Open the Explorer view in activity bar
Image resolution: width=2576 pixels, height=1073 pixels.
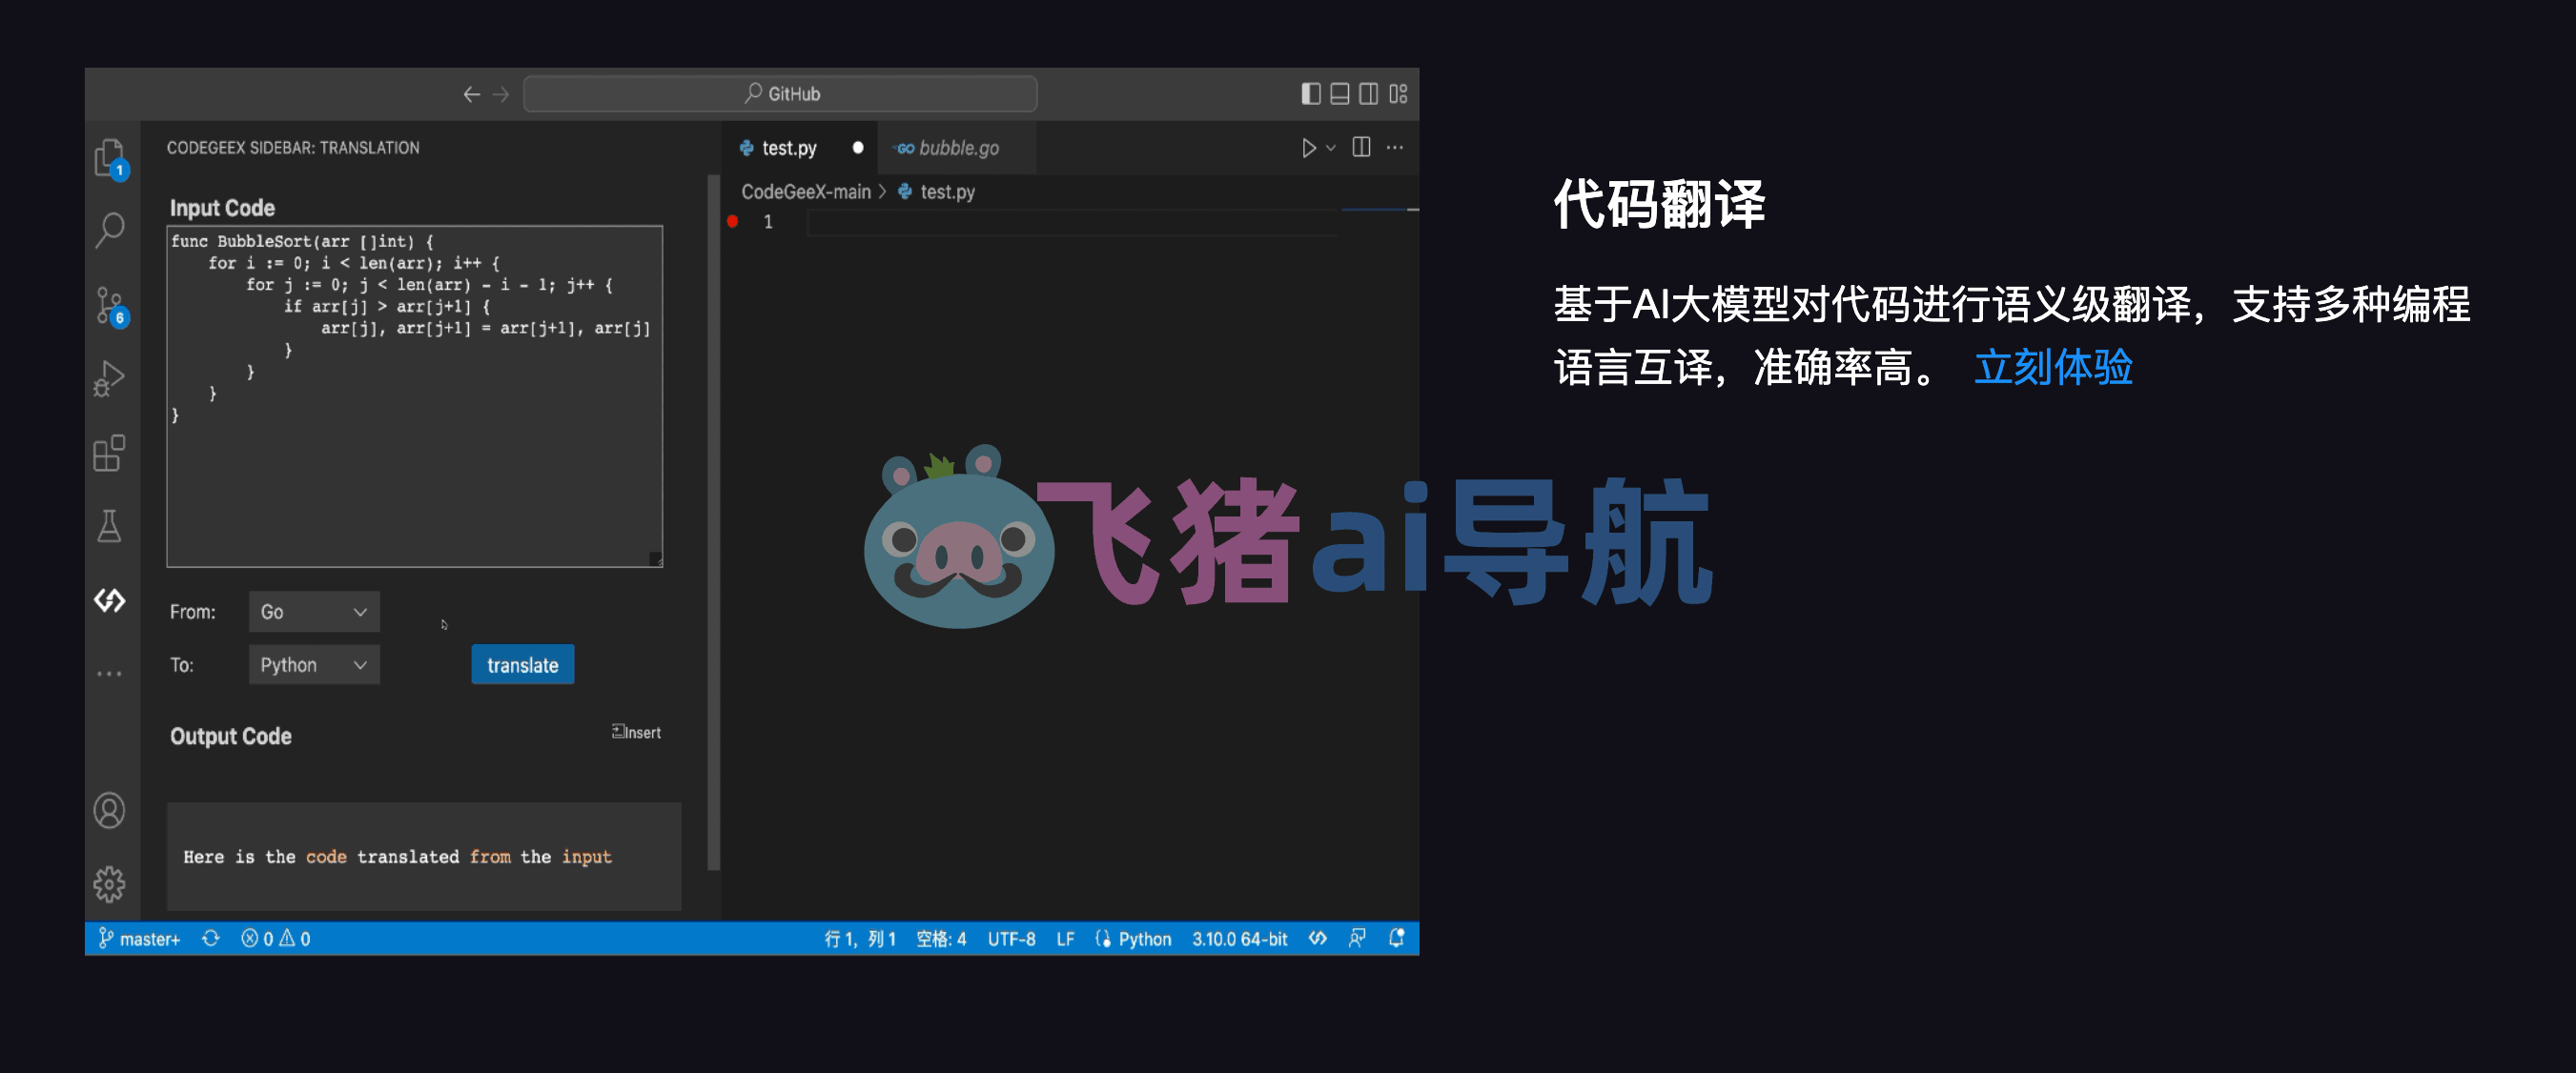tap(110, 158)
